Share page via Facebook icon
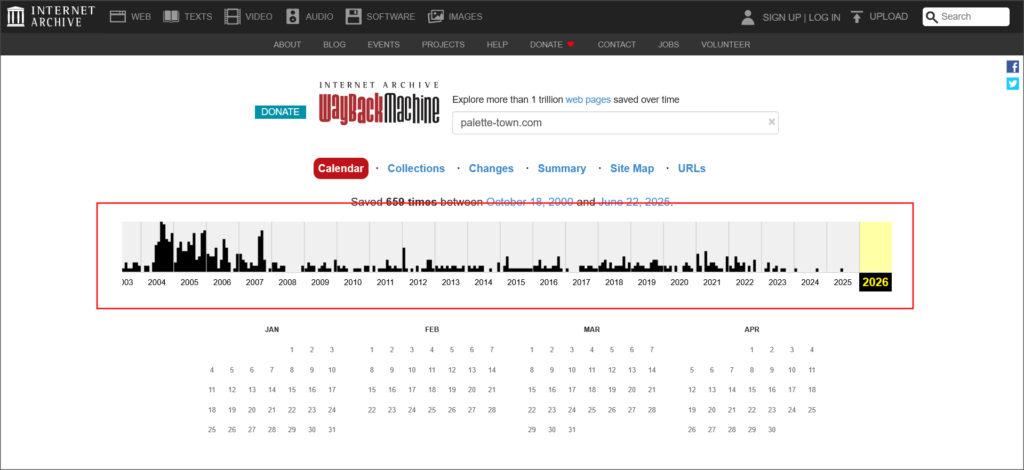This screenshot has width=1024, height=470. (x=1012, y=67)
